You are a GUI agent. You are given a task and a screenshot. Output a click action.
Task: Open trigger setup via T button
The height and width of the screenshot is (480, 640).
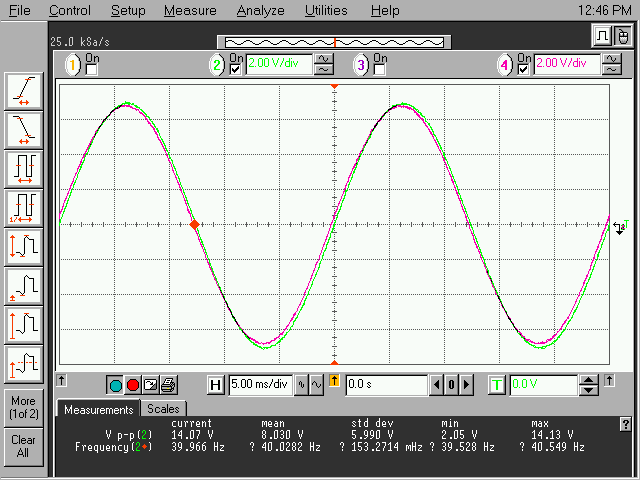click(x=497, y=385)
